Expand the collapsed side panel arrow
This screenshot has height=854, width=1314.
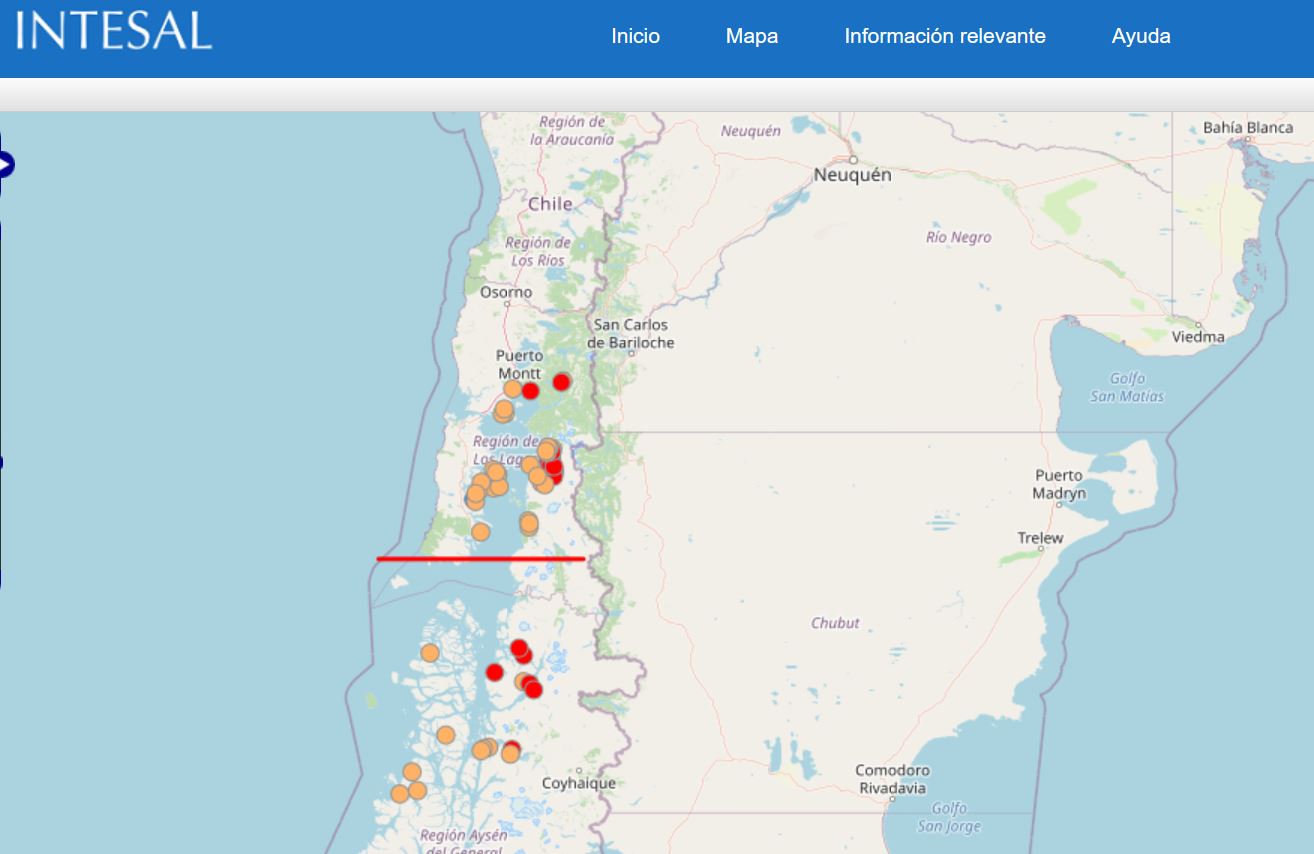click(x=6, y=164)
